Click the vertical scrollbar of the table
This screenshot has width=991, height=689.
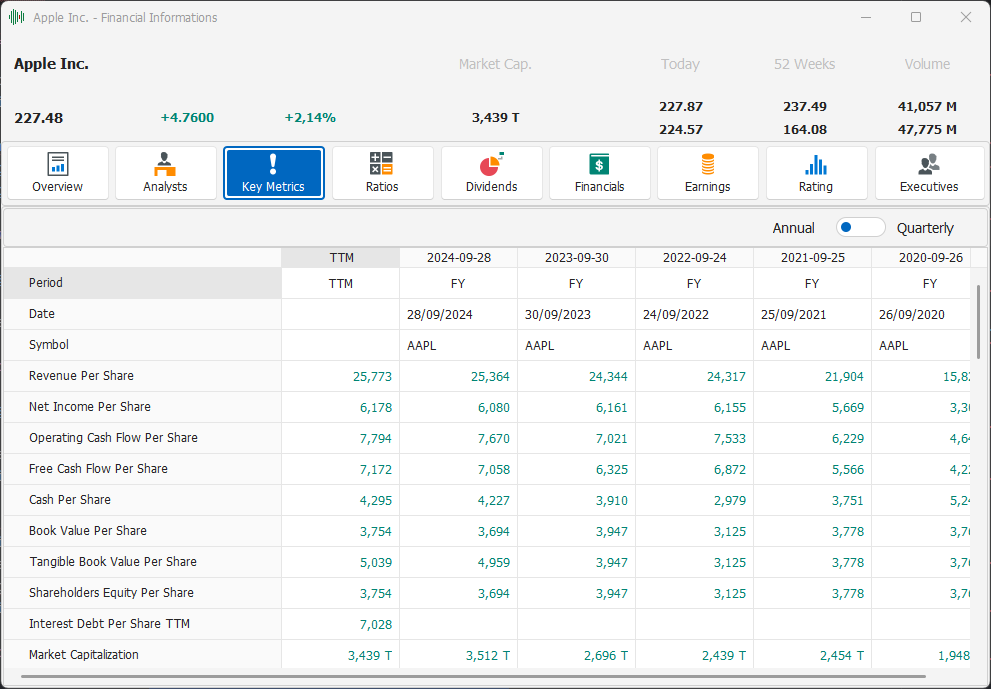tap(978, 322)
